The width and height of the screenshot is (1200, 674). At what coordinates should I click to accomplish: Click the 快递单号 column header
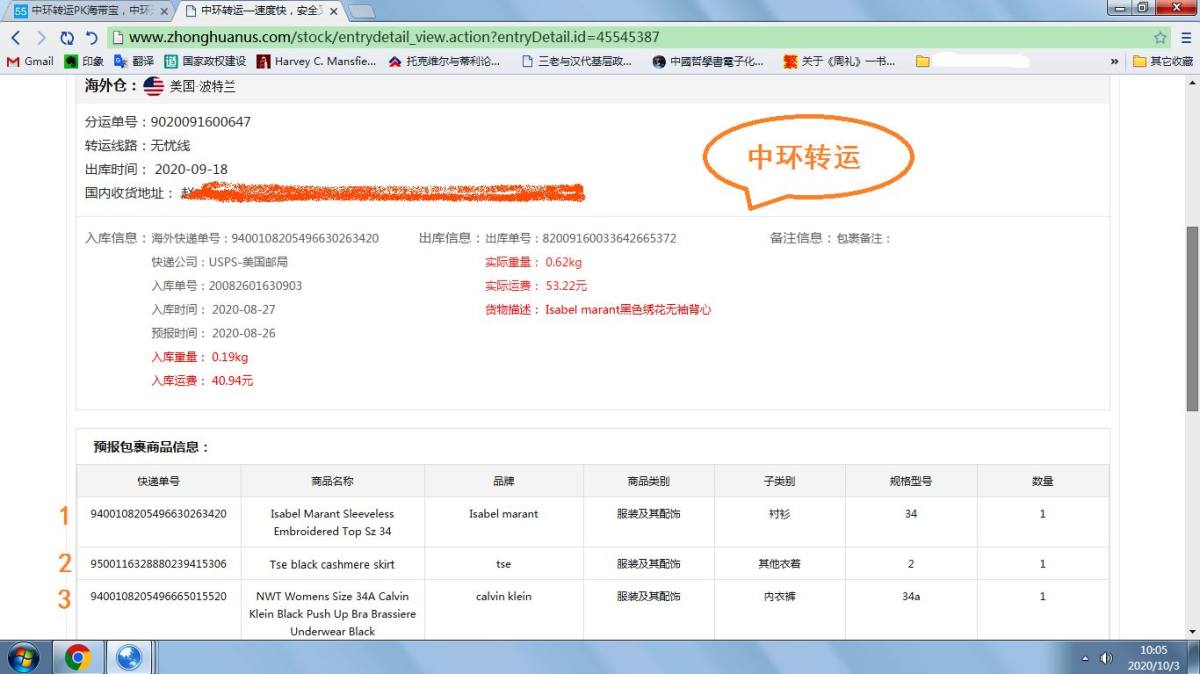(158, 481)
